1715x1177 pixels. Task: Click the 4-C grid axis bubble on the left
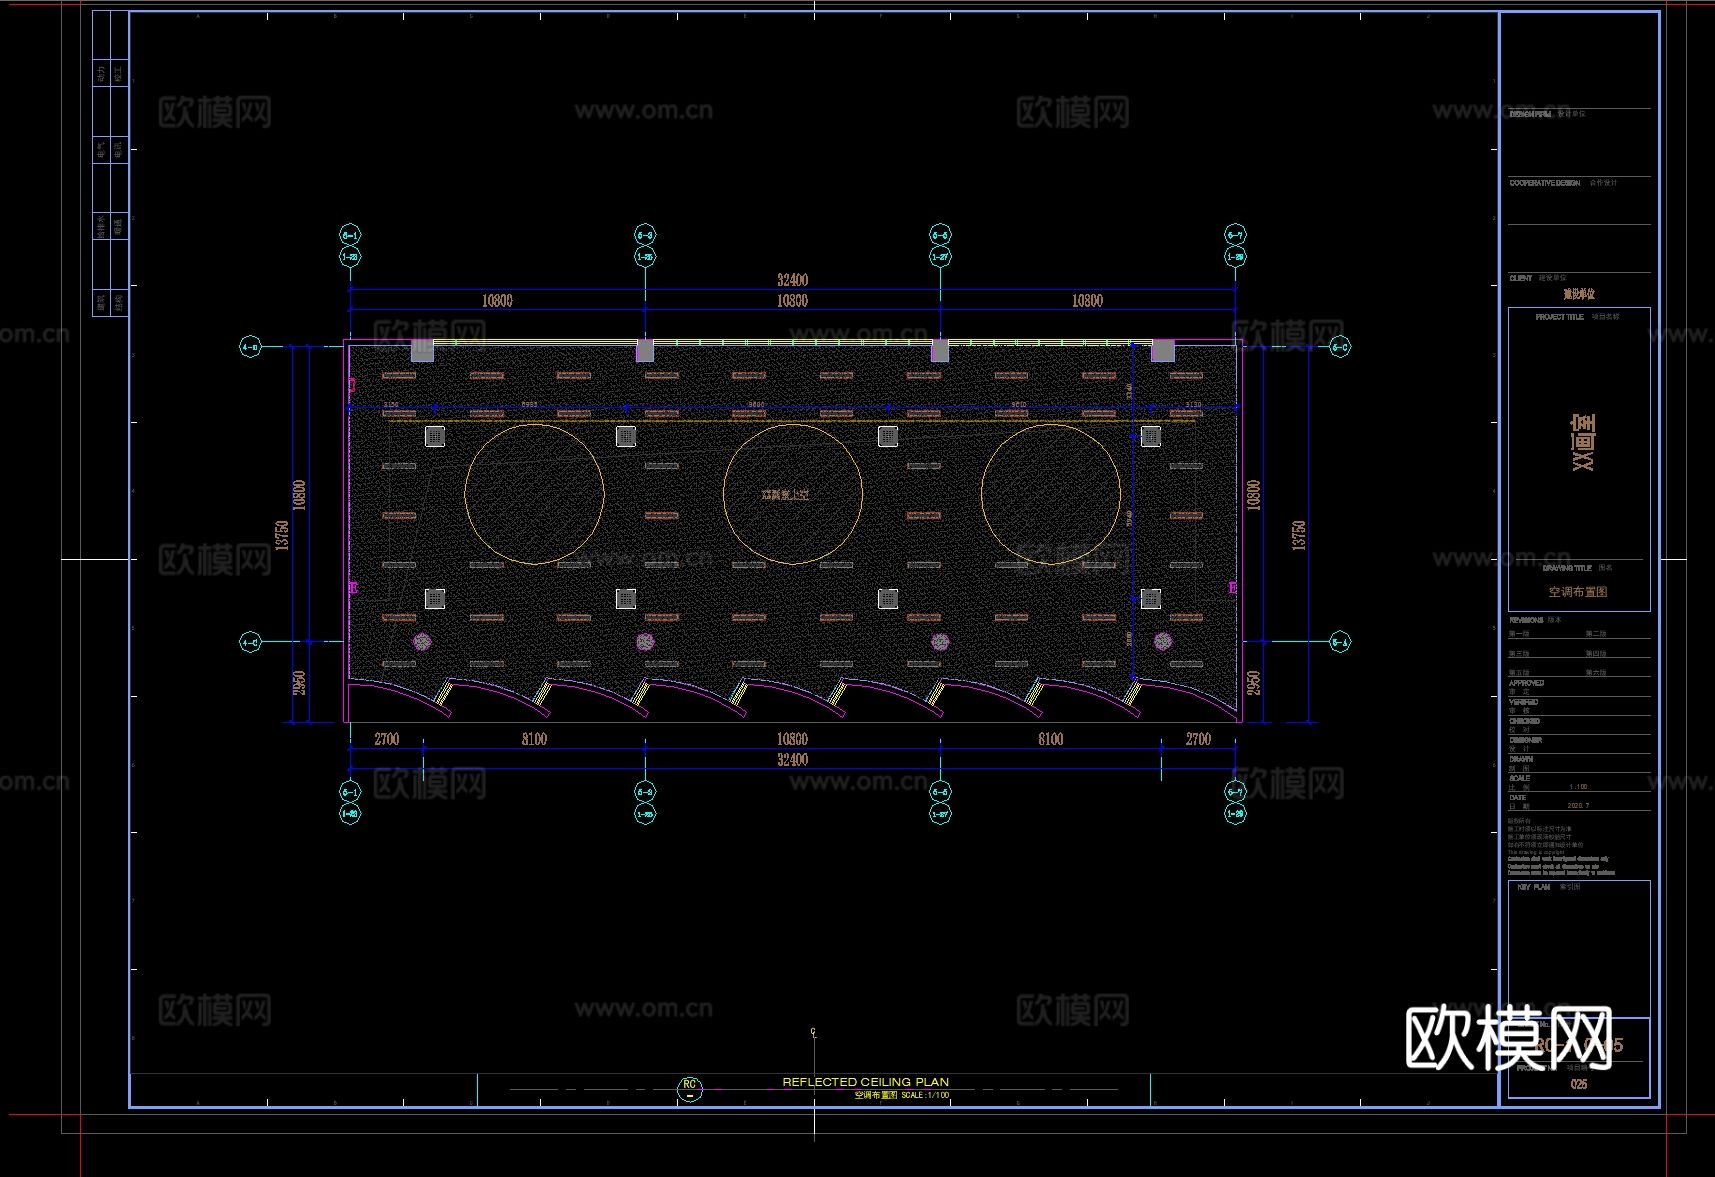coord(250,642)
